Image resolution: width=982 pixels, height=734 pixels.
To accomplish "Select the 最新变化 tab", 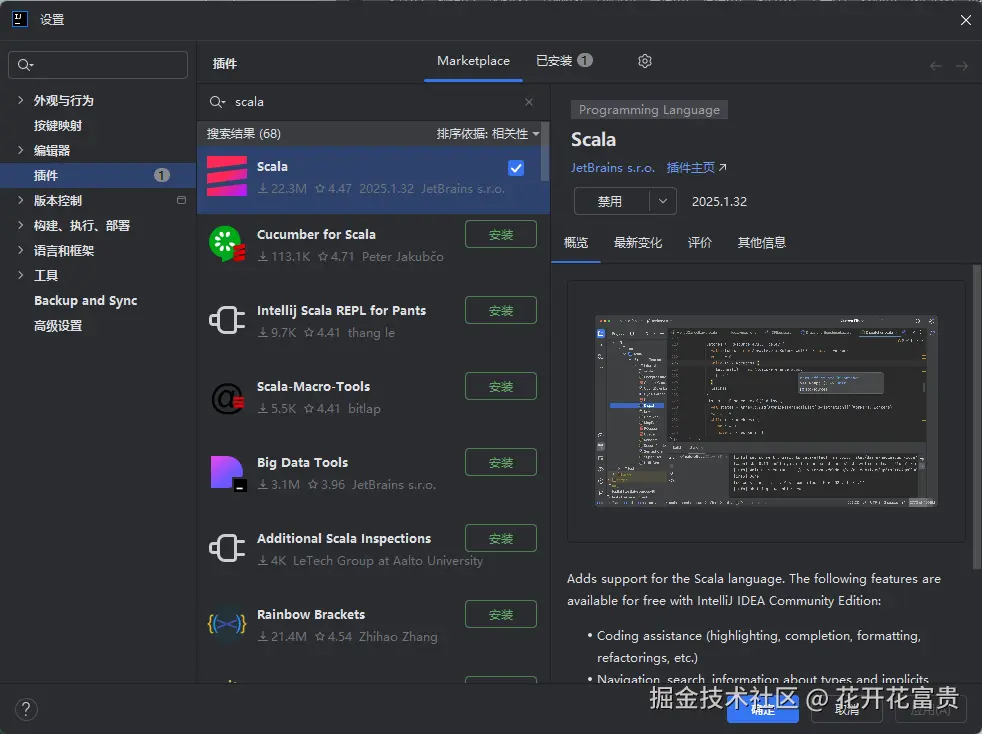I will (638, 243).
